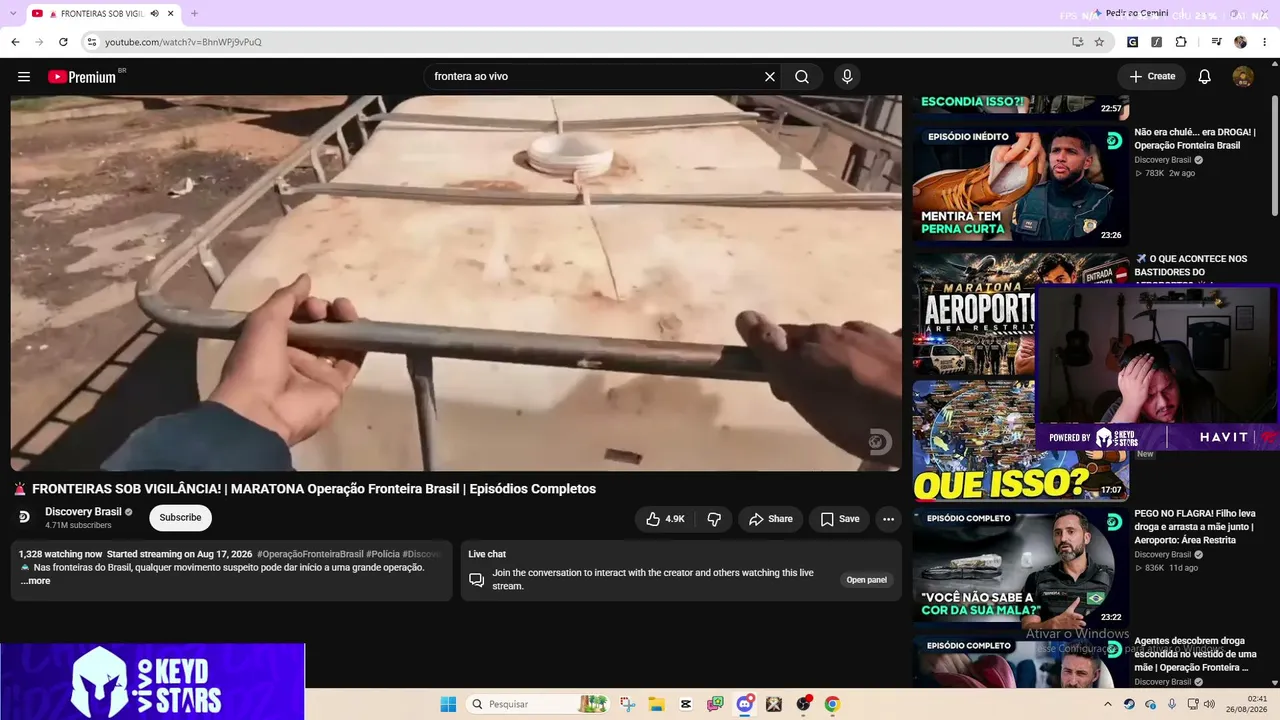This screenshot has width=1280, height=720.
Task: Click the #Polícia hashtag
Action: tap(383, 554)
